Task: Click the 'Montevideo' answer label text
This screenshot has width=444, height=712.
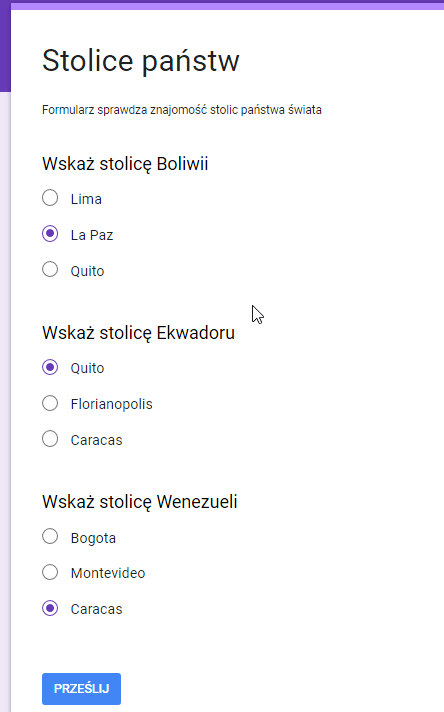Action: [108, 573]
